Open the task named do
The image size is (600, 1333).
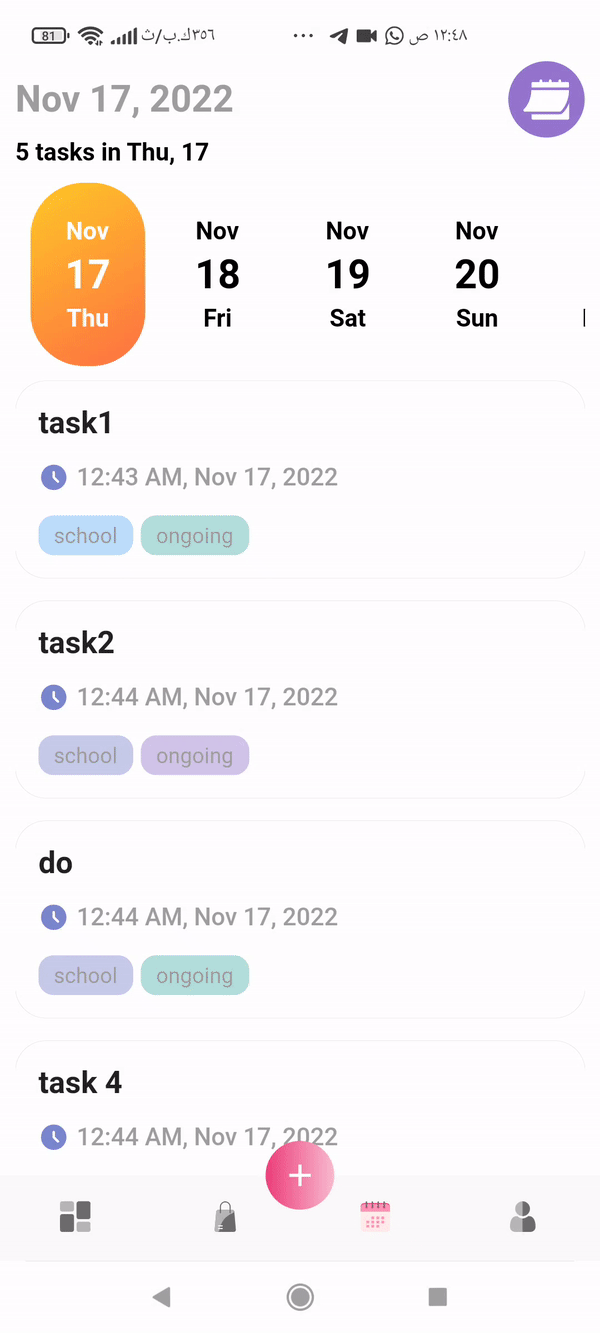(300, 880)
